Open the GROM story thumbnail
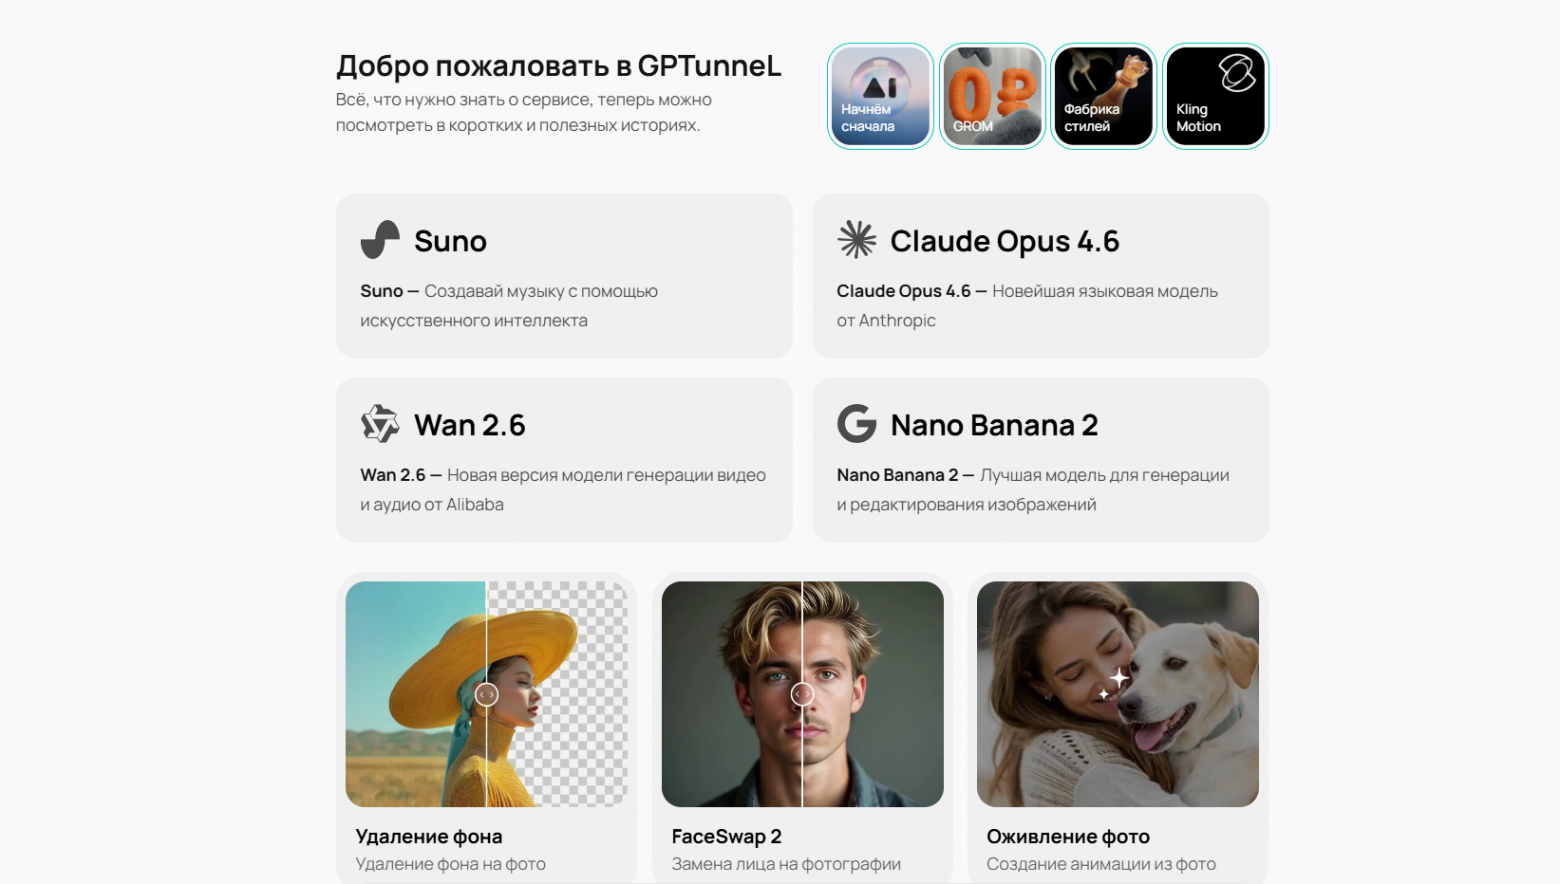The width and height of the screenshot is (1560, 884). pyautogui.click(x=992, y=96)
